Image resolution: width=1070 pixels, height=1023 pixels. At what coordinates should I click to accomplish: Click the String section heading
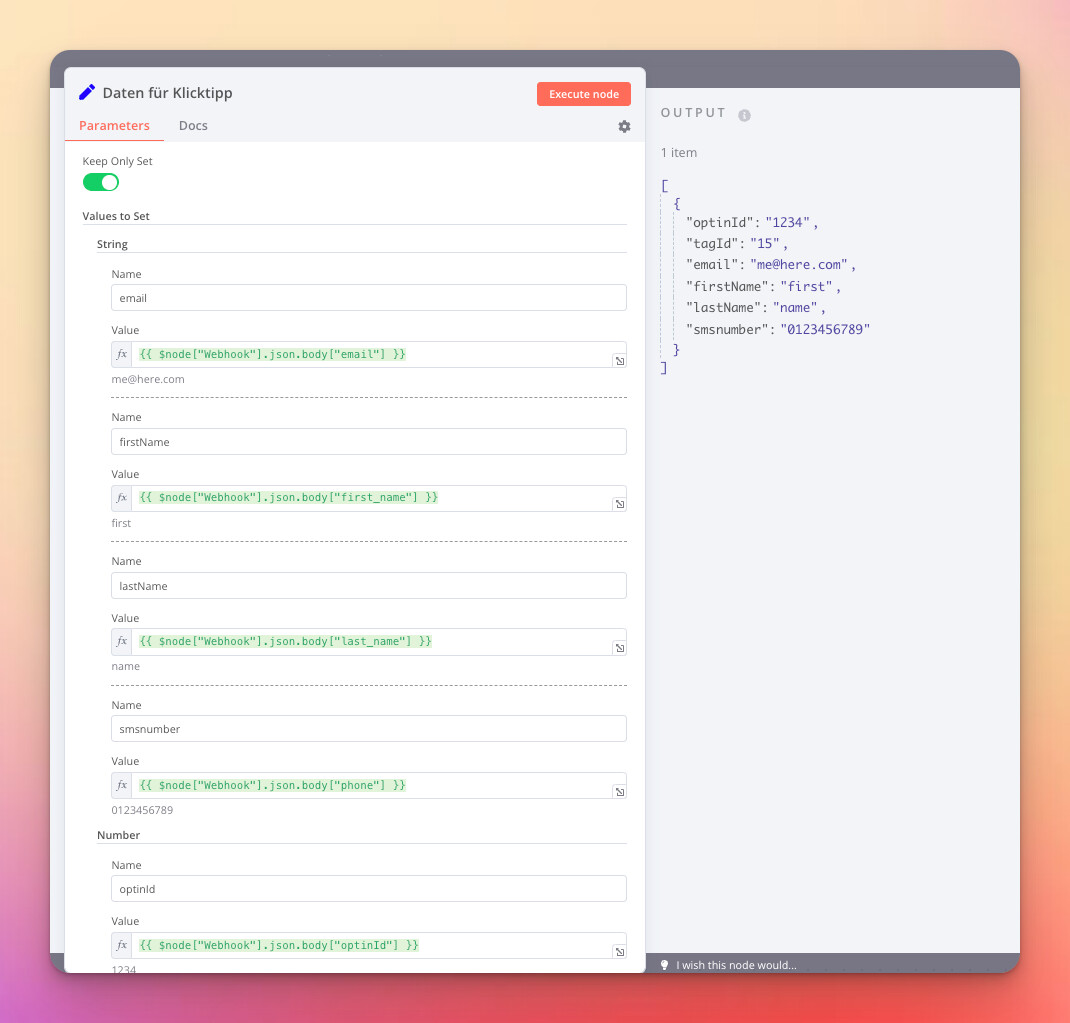(x=112, y=244)
